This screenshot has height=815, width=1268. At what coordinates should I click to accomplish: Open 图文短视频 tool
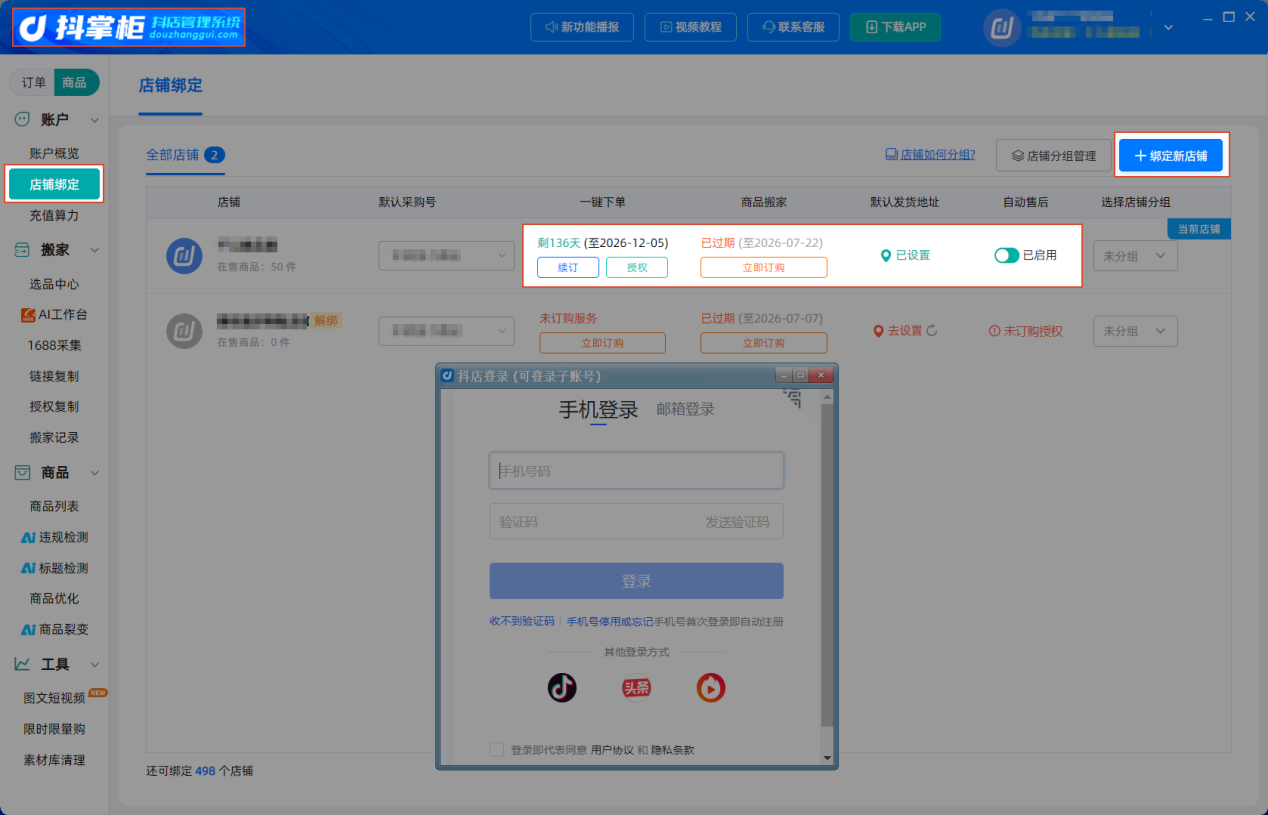point(54,698)
